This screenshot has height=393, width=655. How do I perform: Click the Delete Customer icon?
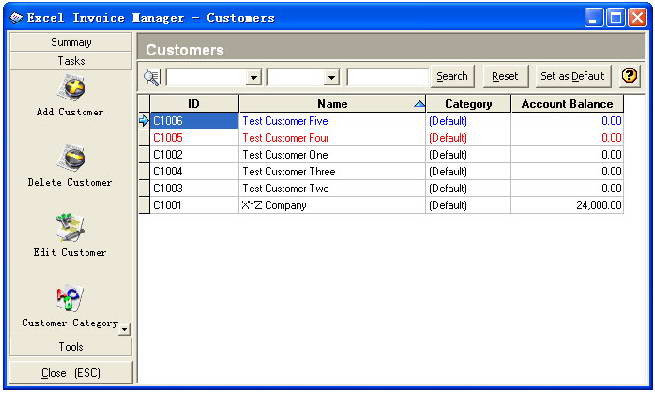(71, 158)
